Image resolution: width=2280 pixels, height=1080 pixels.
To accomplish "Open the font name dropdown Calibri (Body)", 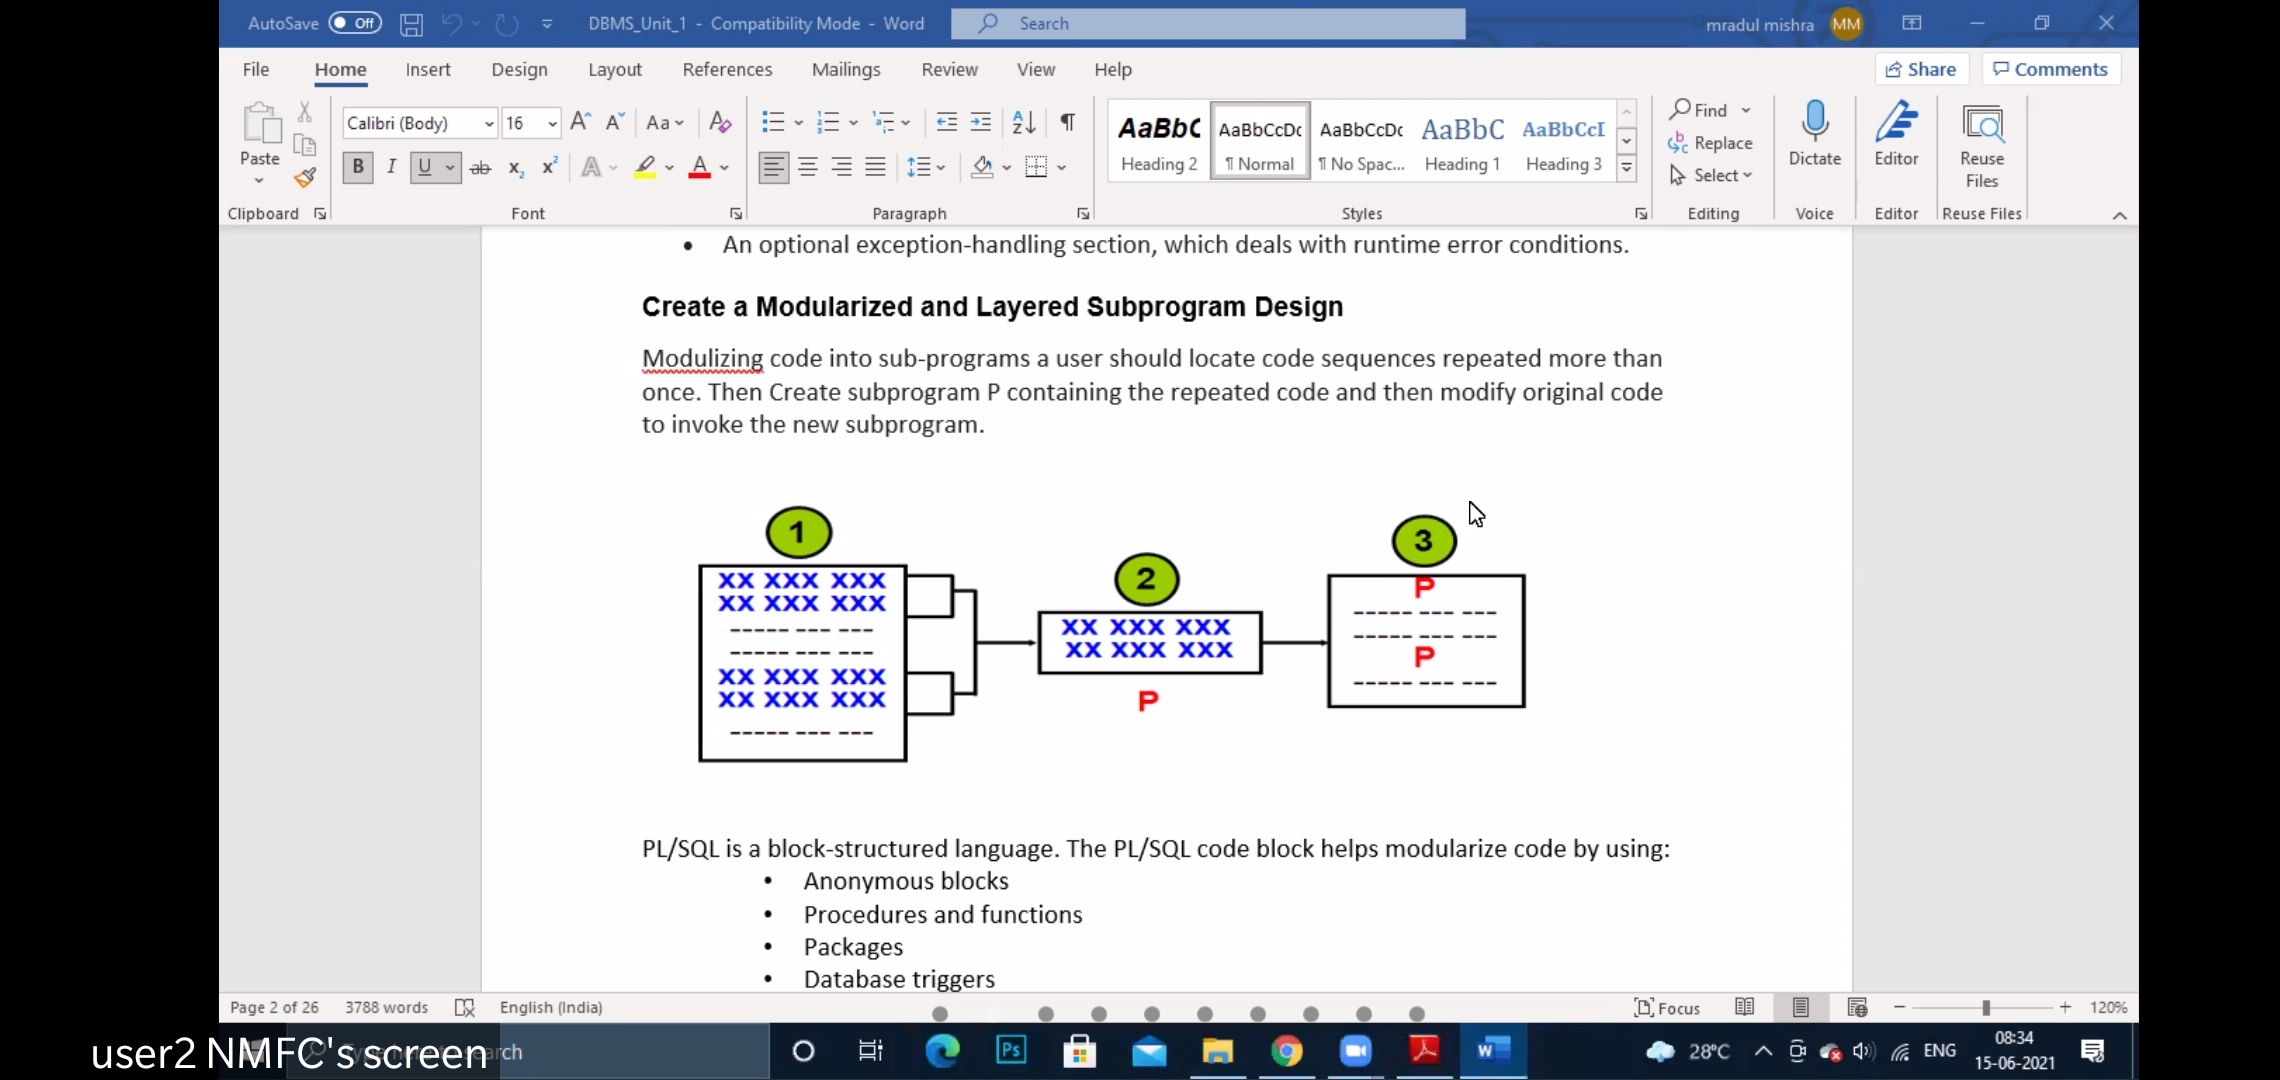I will click(x=488, y=123).
